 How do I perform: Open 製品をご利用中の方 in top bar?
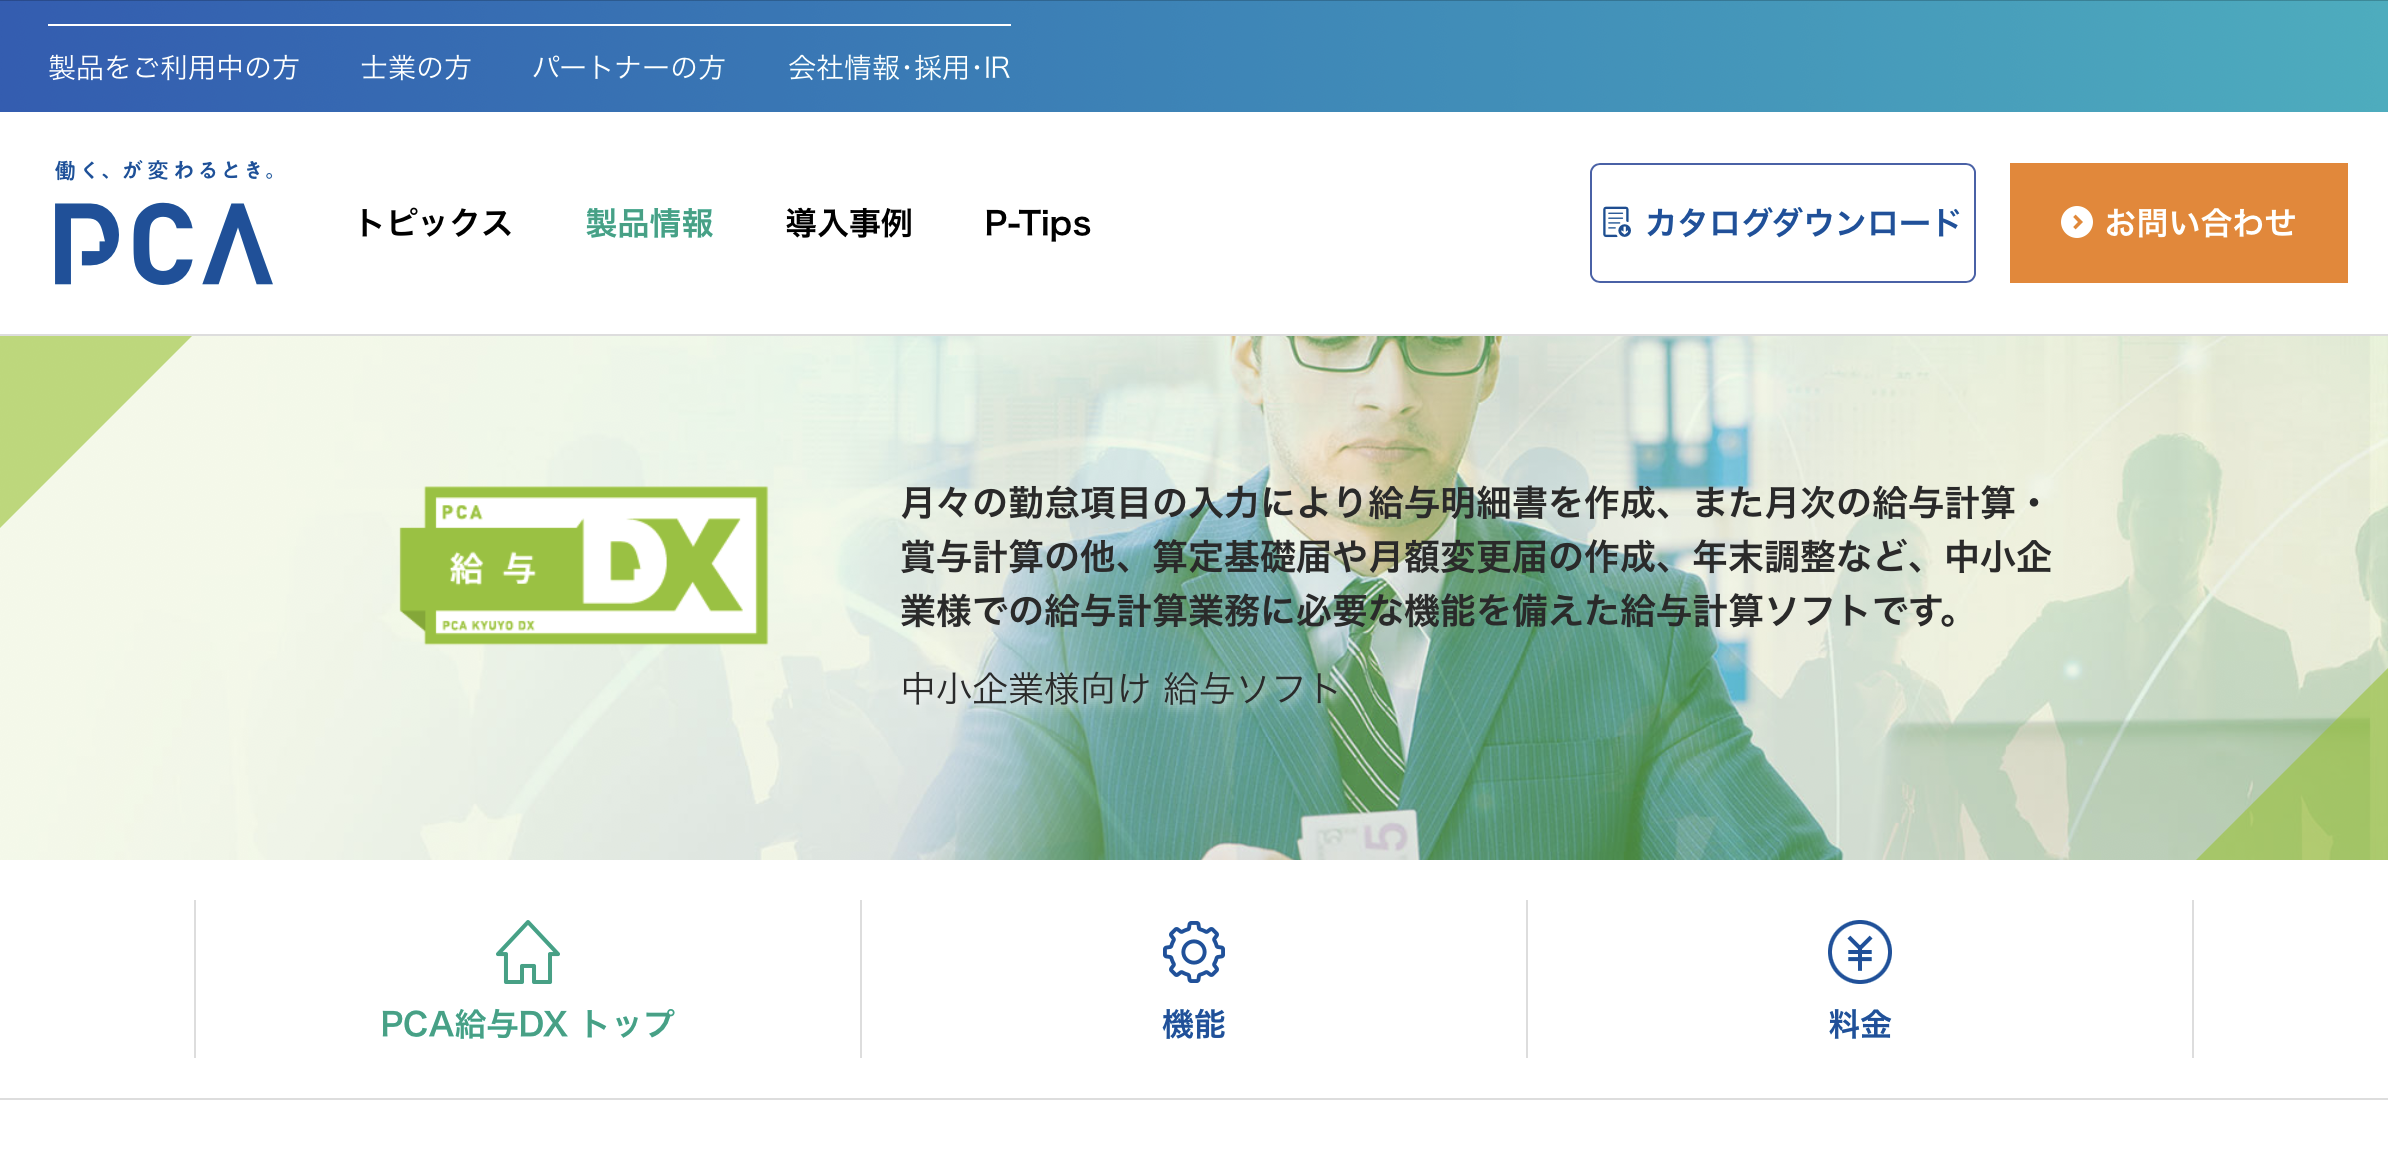tap(174, 68)
